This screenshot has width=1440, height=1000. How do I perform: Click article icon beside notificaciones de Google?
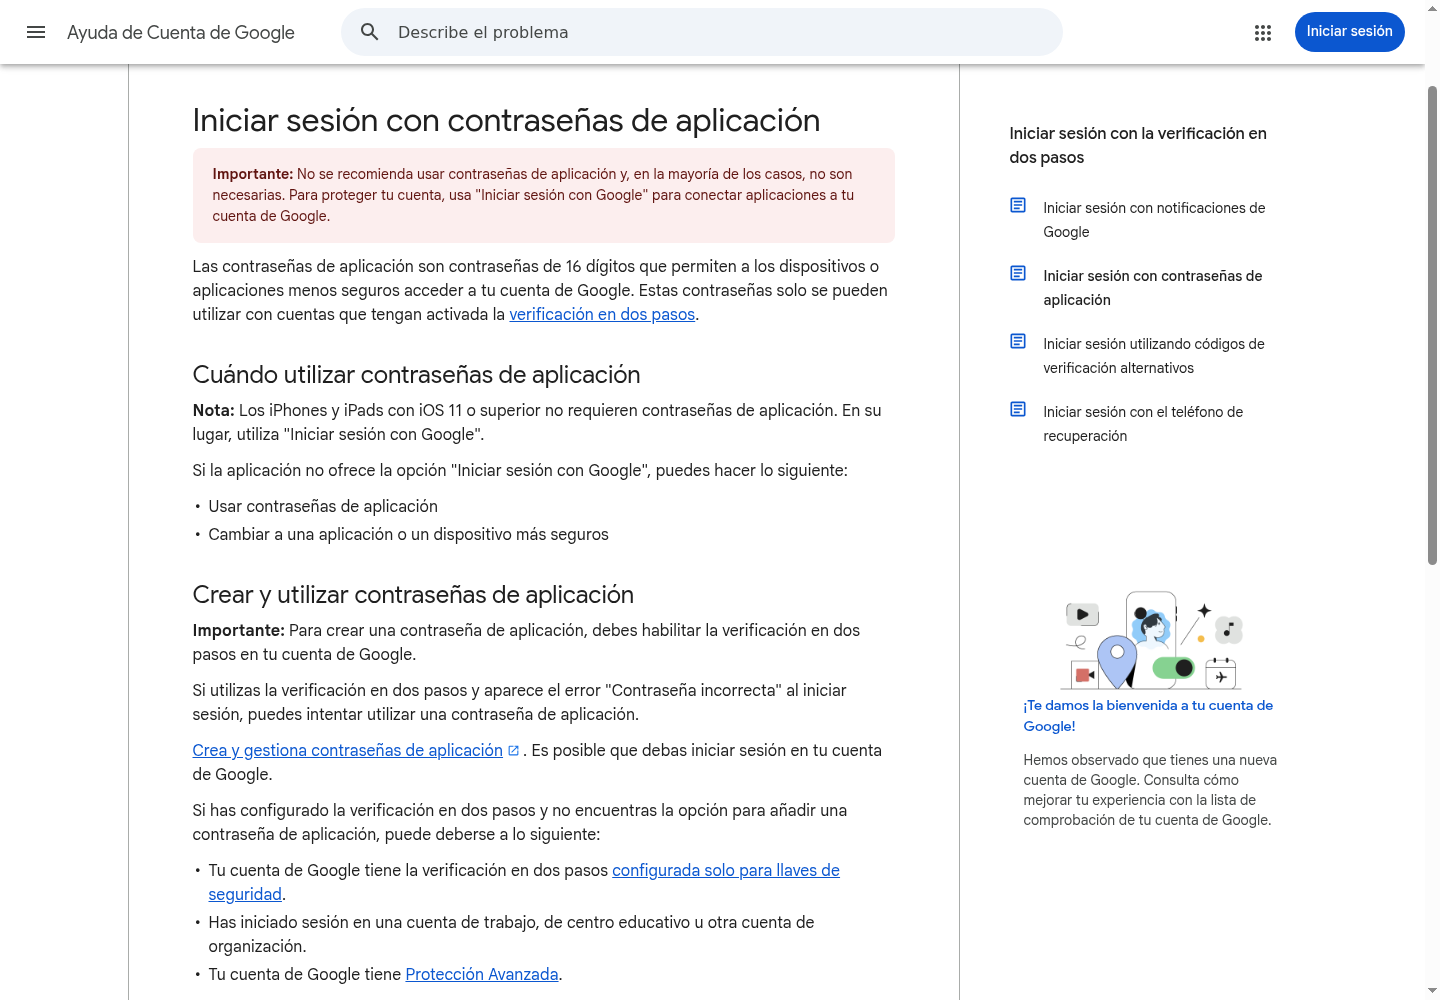(1018, 206)
